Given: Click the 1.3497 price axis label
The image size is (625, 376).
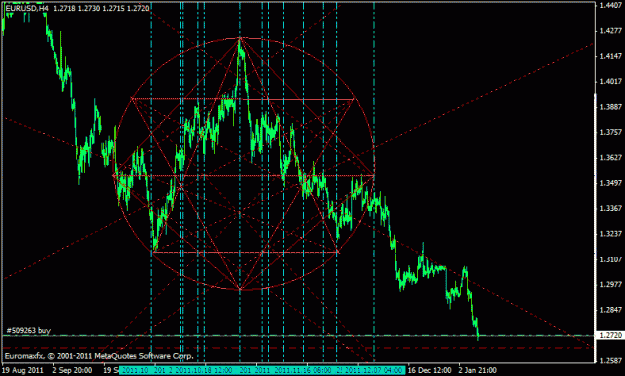Looking at the screenshot, I should tap(611, 183).
